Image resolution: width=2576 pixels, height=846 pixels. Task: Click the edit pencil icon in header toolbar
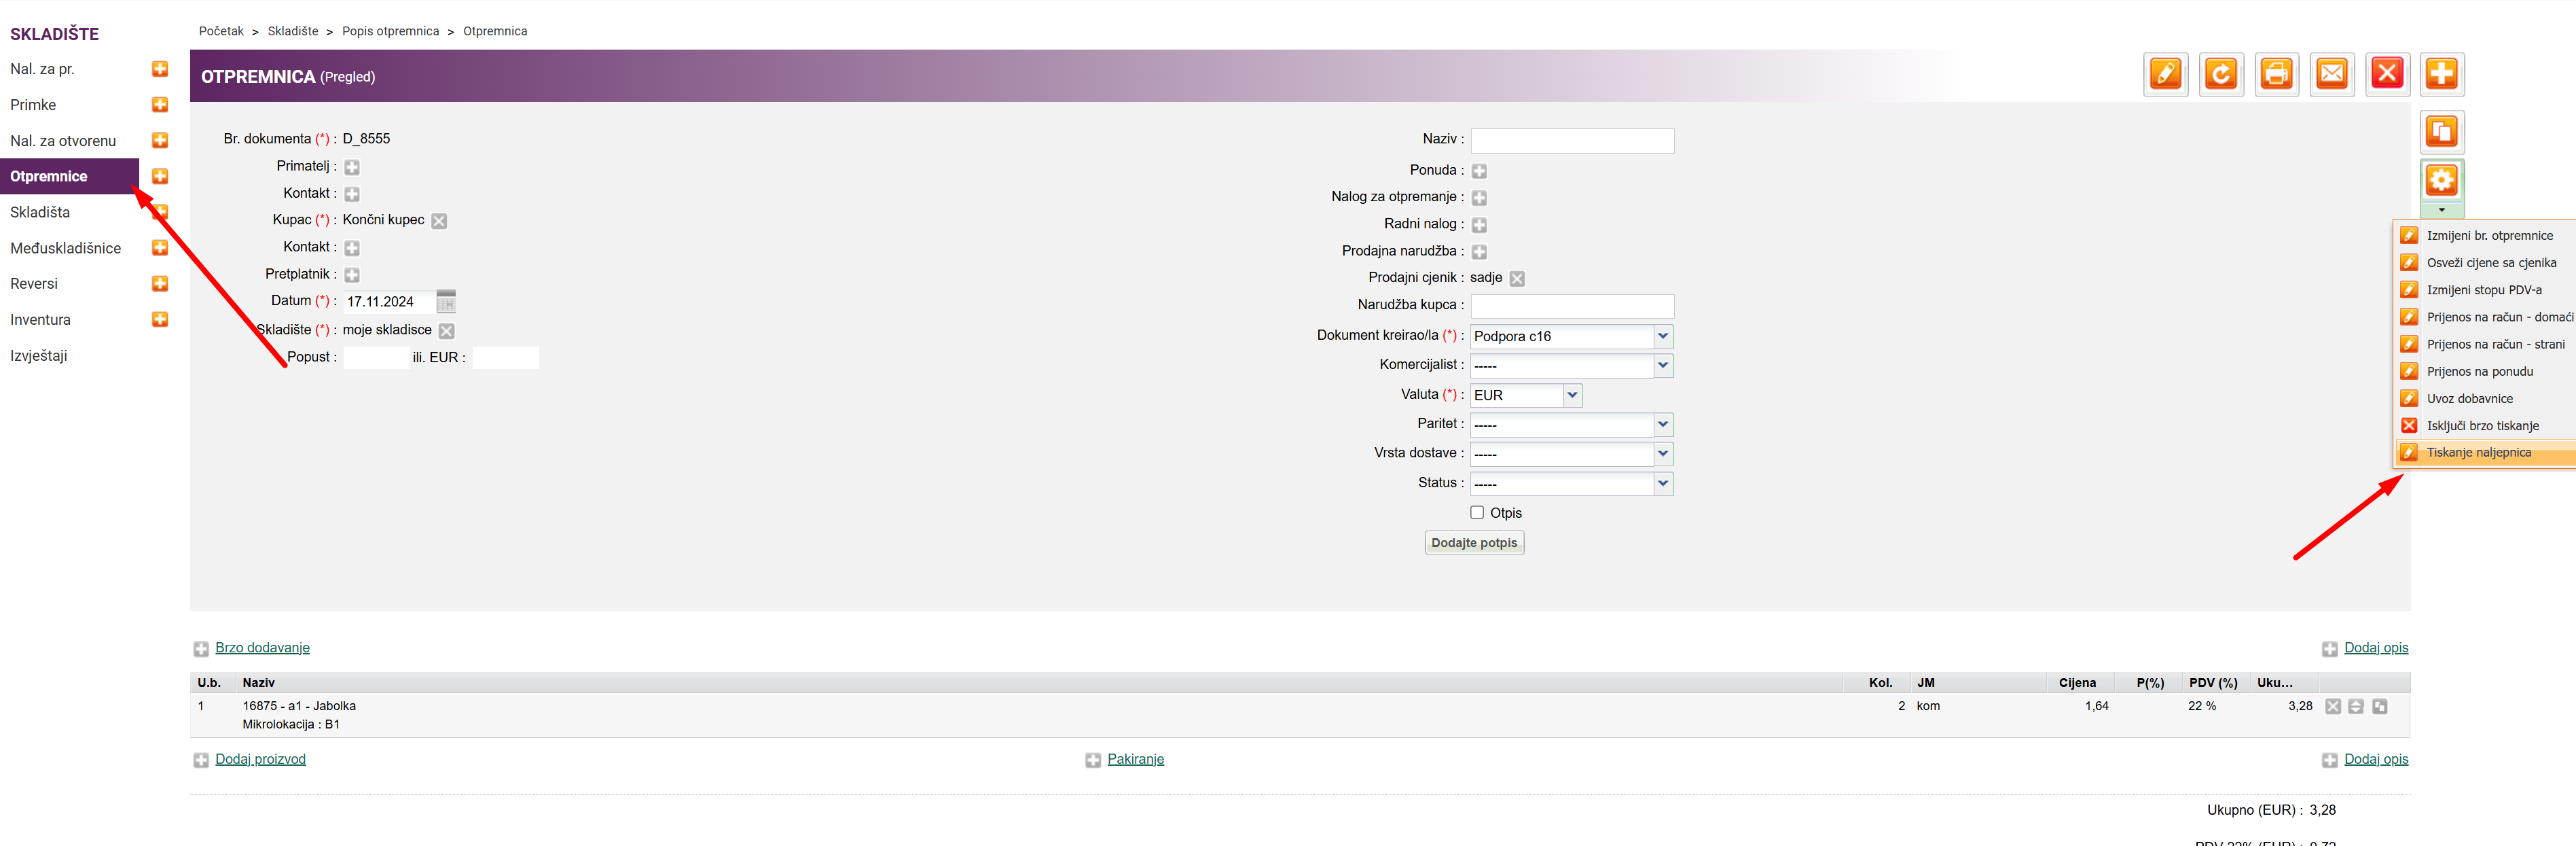coord(2165,74)
